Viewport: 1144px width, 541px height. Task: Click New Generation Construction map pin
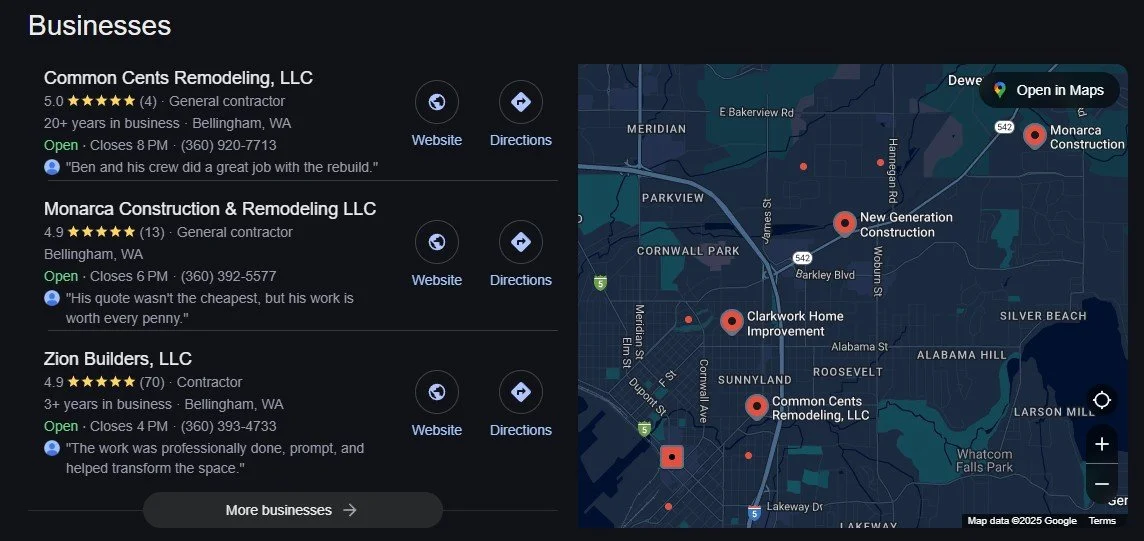coord(845,223)
